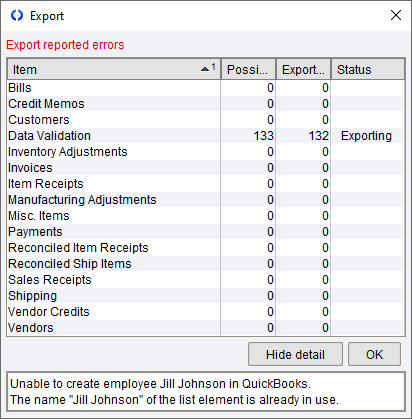The width and height of the screenshot is (412, 419).
Task: Select the Misc. Items row
Action: coord(206,216)
